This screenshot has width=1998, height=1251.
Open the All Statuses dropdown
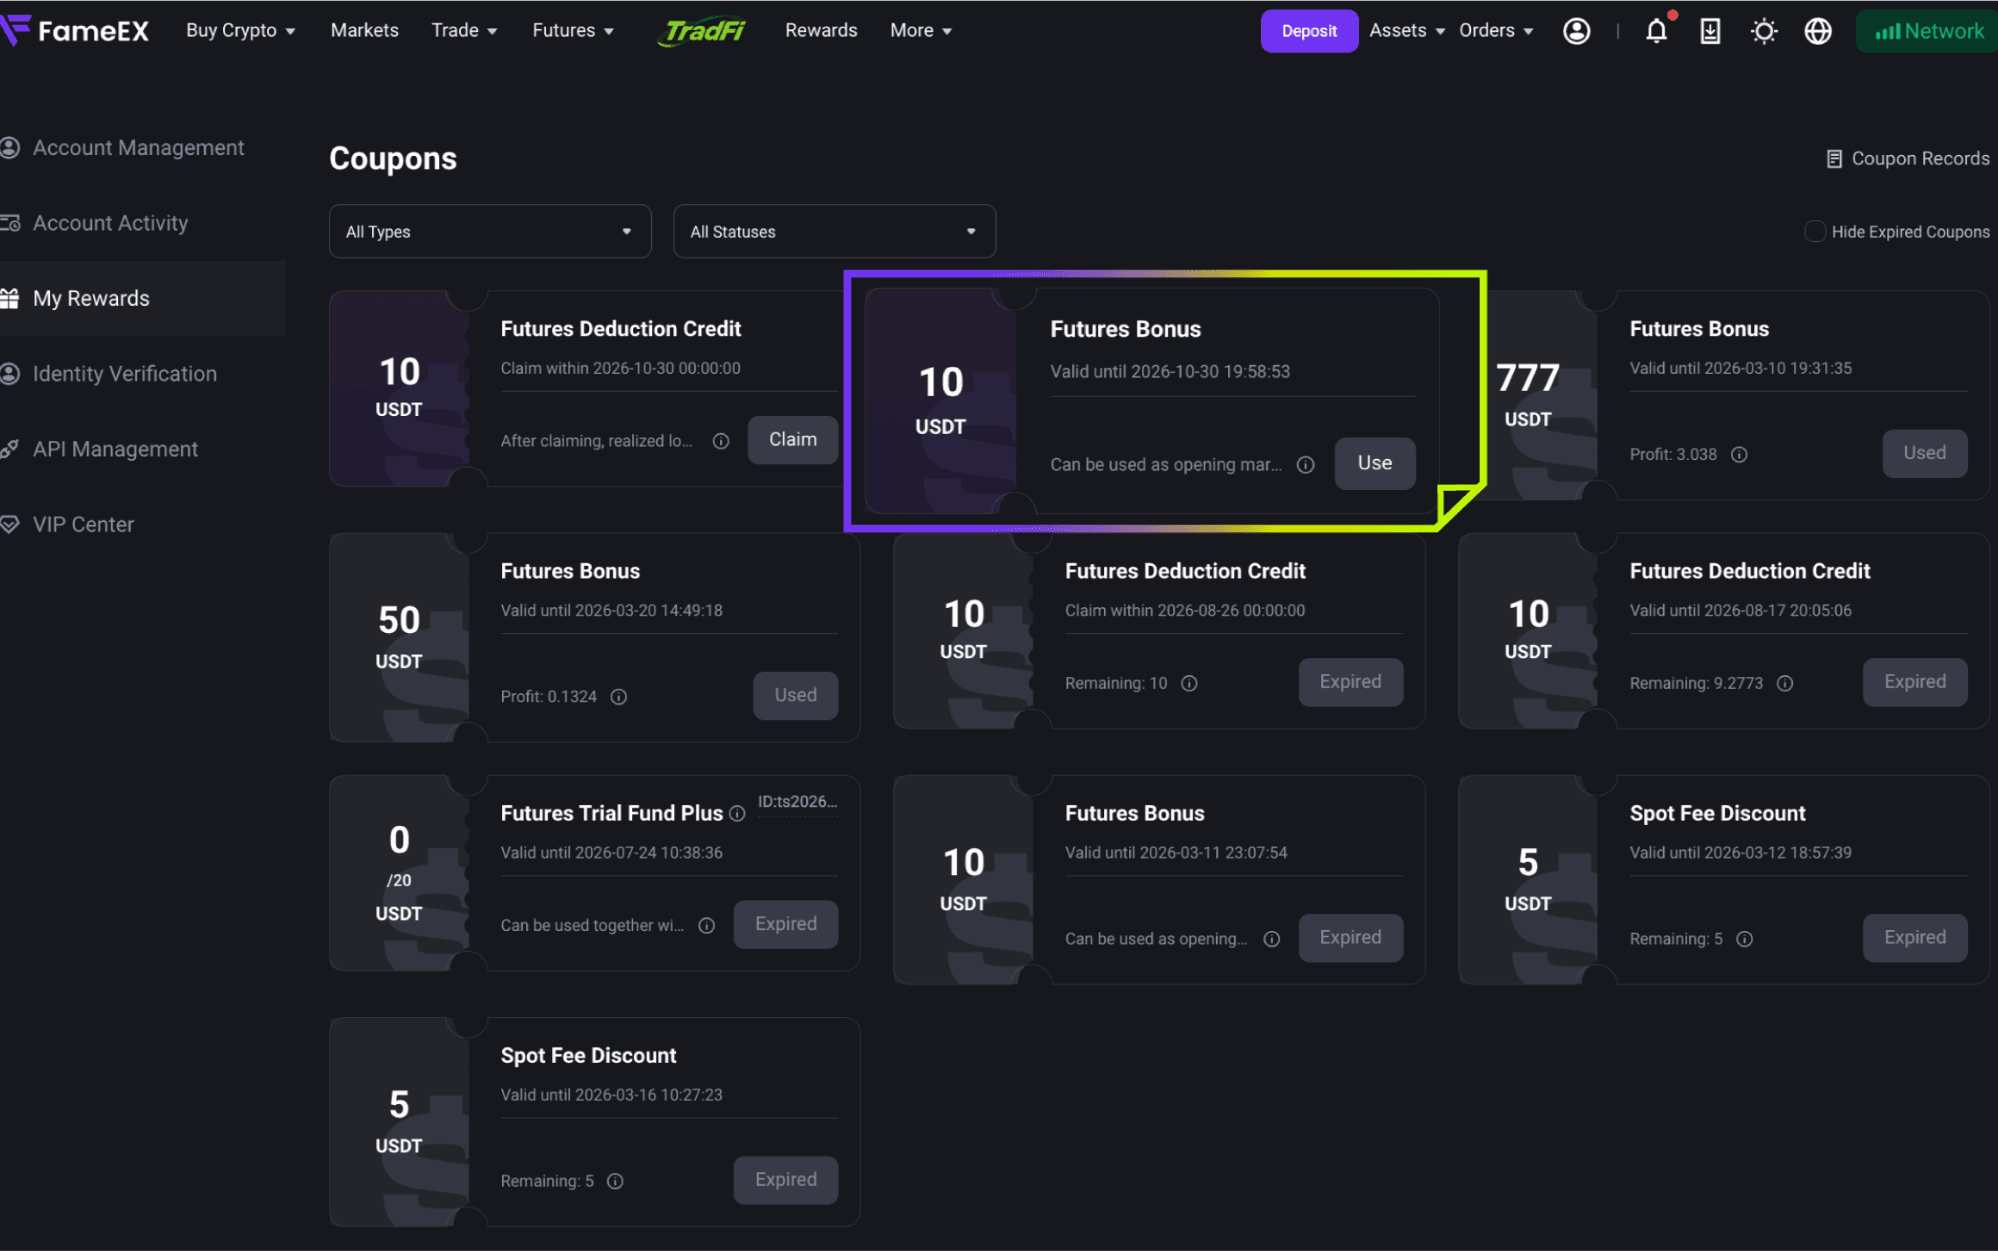tap(834, 231)
